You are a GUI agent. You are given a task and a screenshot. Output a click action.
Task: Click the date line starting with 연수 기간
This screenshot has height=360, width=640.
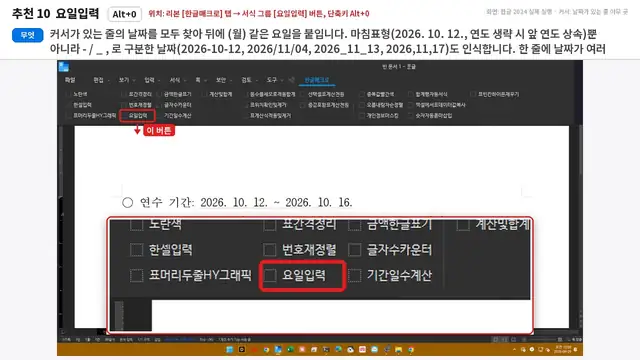pos(238,202)
